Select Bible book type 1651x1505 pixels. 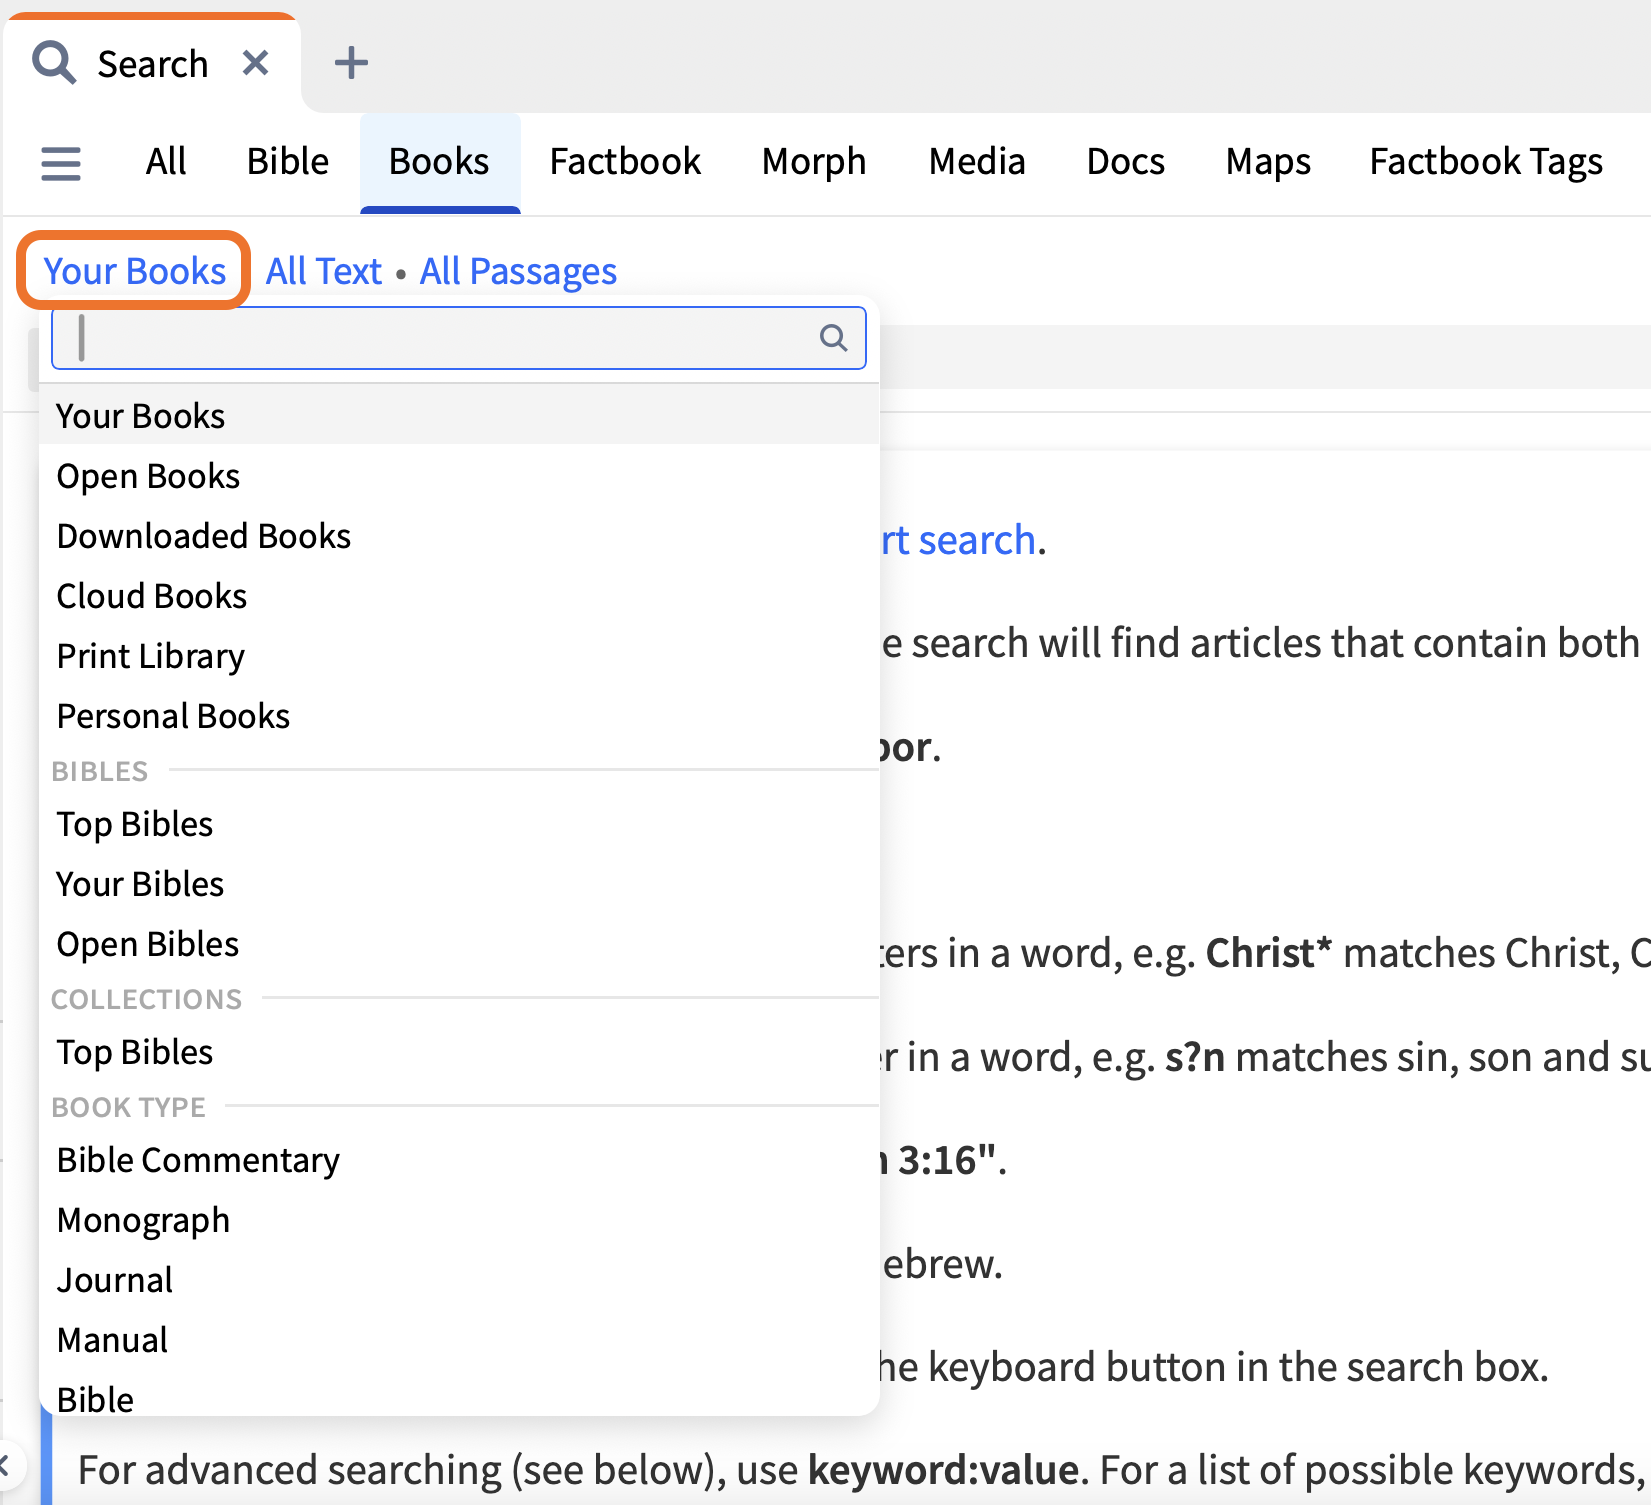[x=459, y=1396]
